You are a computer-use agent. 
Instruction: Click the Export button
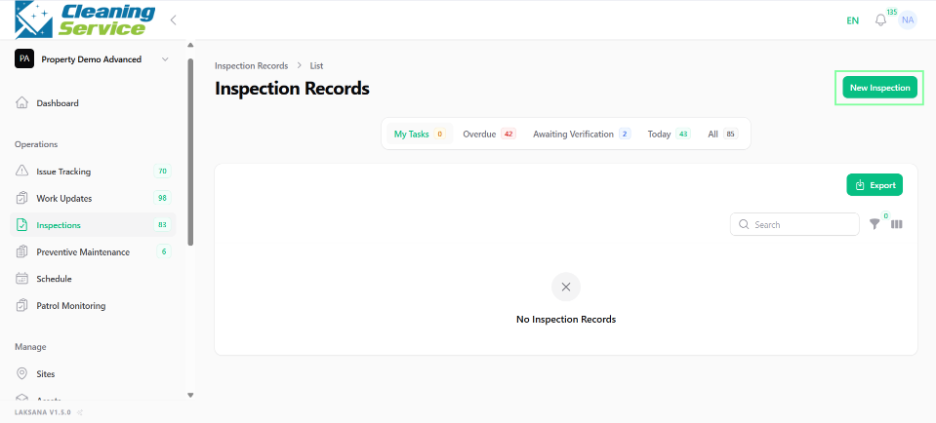point(875,185)
